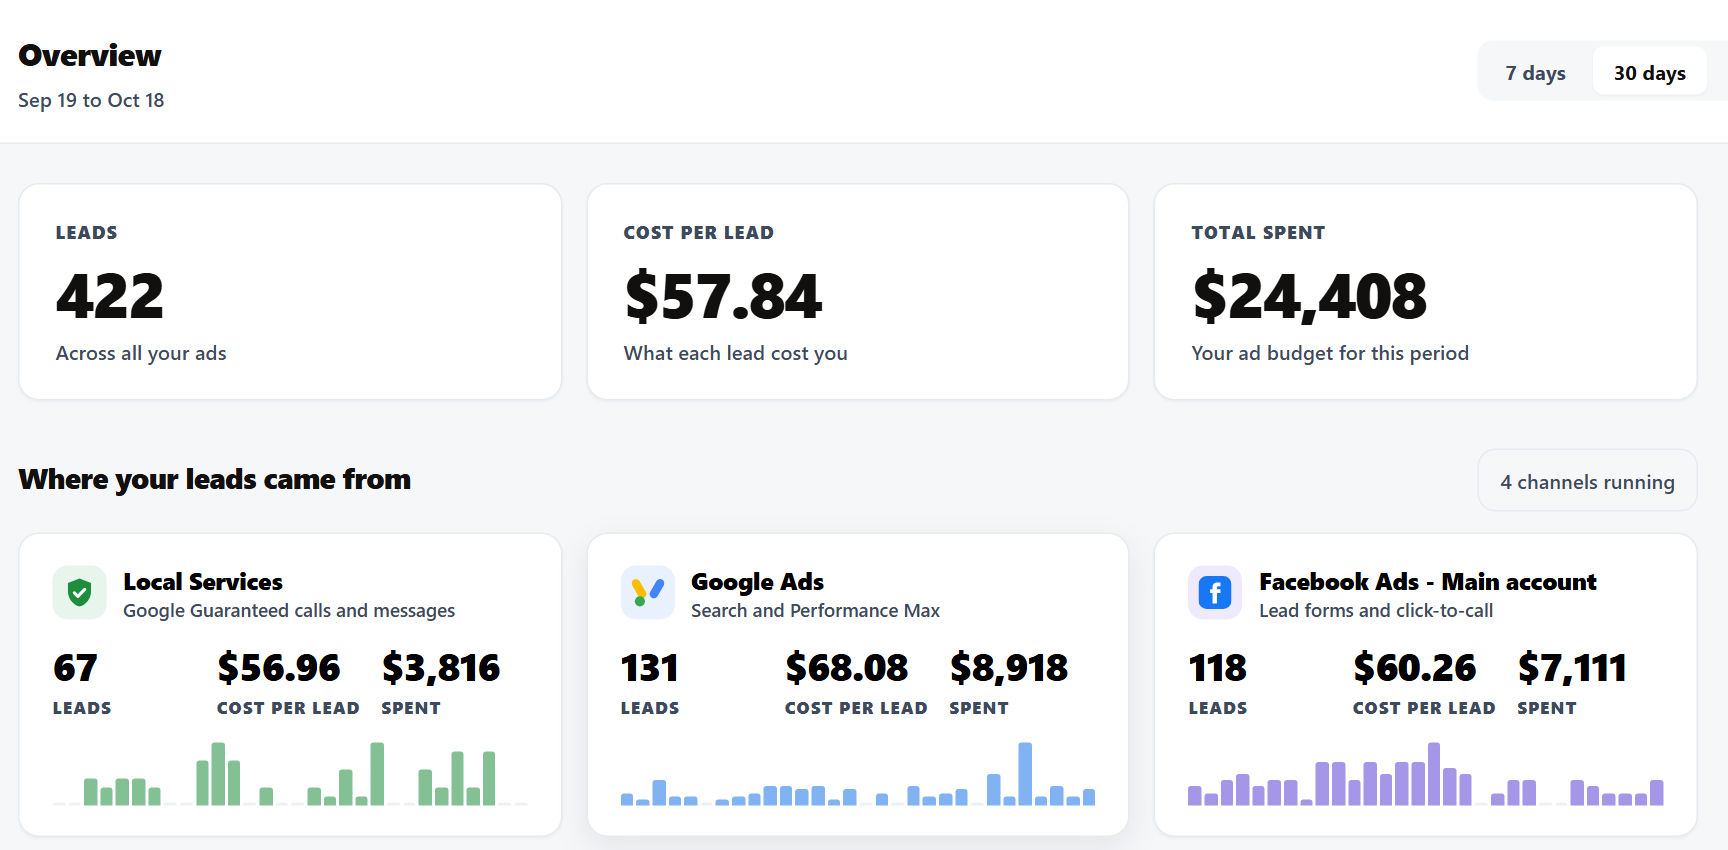Click the Facebook logo icon
Image resolution: width=1728 pixels, height=850 pixels.
pyautogui.click(x=1215, y=593)
